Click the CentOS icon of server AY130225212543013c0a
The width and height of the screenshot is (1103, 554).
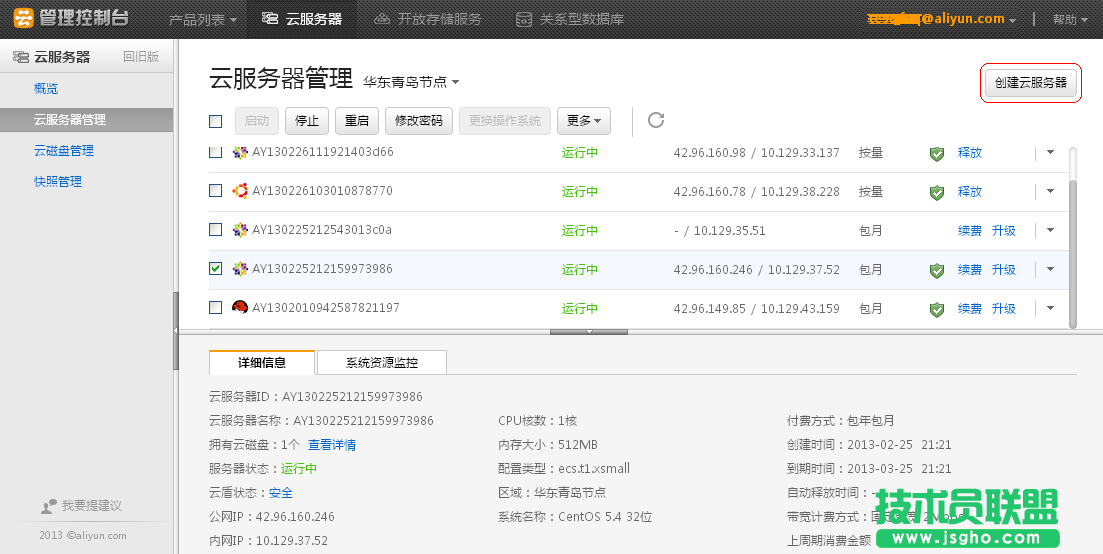tap(240, 230)
